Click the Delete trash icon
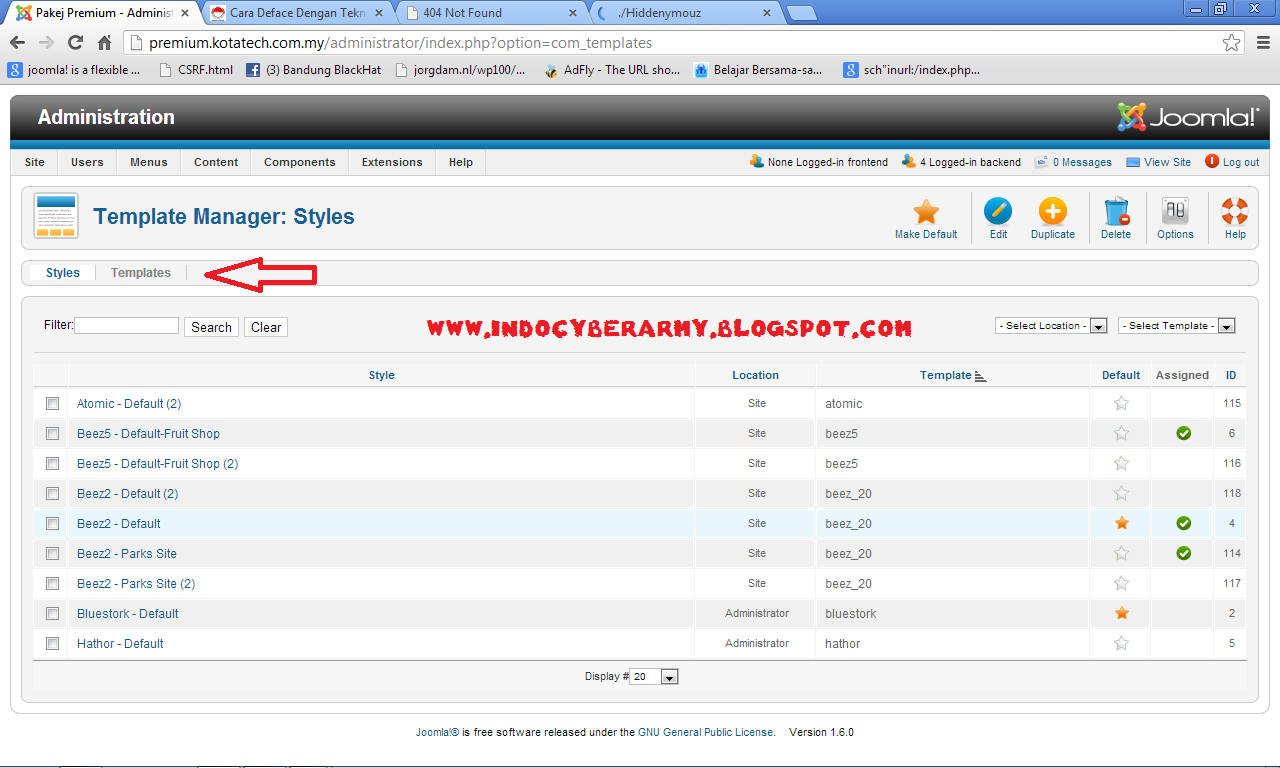Image resolution: width=1280 pixels, height=768 pixels. tap(1116, 211)
